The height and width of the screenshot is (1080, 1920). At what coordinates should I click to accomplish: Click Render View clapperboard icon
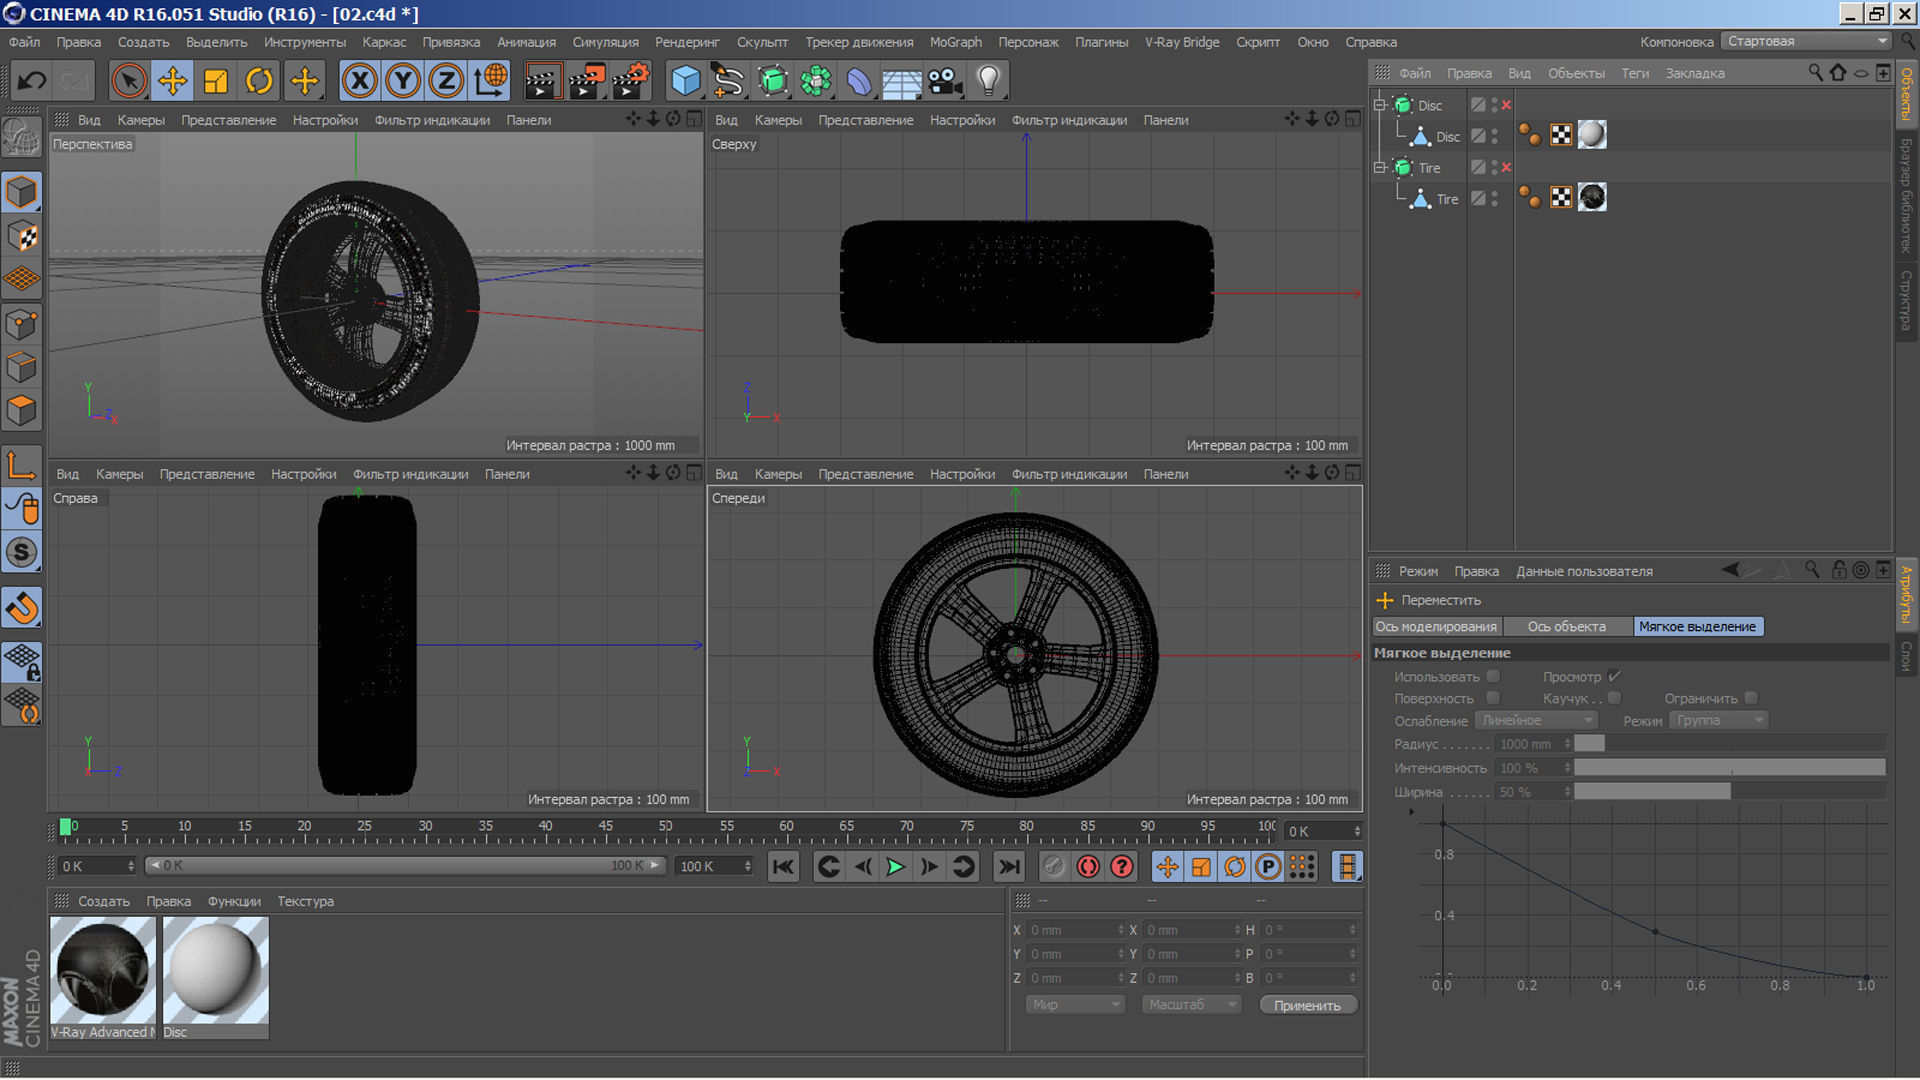(542, 80)
